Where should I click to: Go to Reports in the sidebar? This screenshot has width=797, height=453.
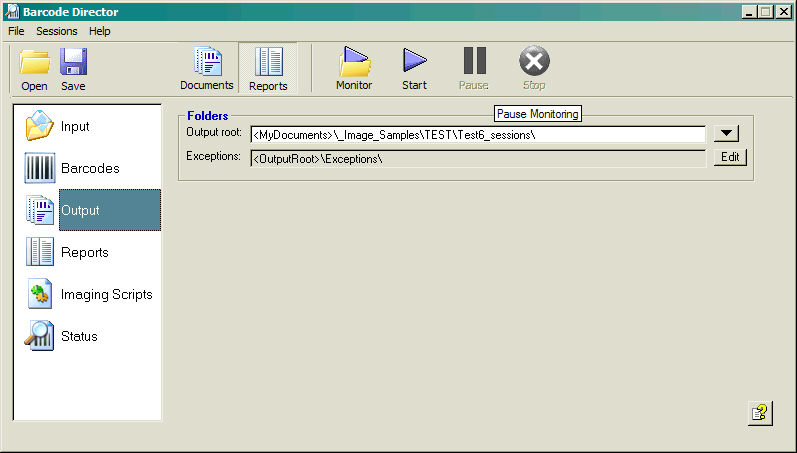tap(88, 253)
